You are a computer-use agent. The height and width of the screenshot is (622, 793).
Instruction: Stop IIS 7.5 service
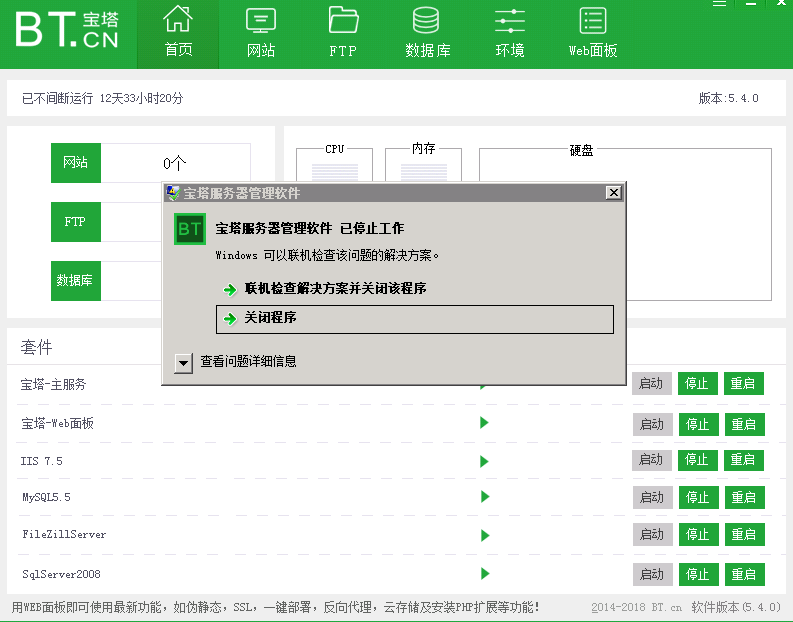point(697,460)
